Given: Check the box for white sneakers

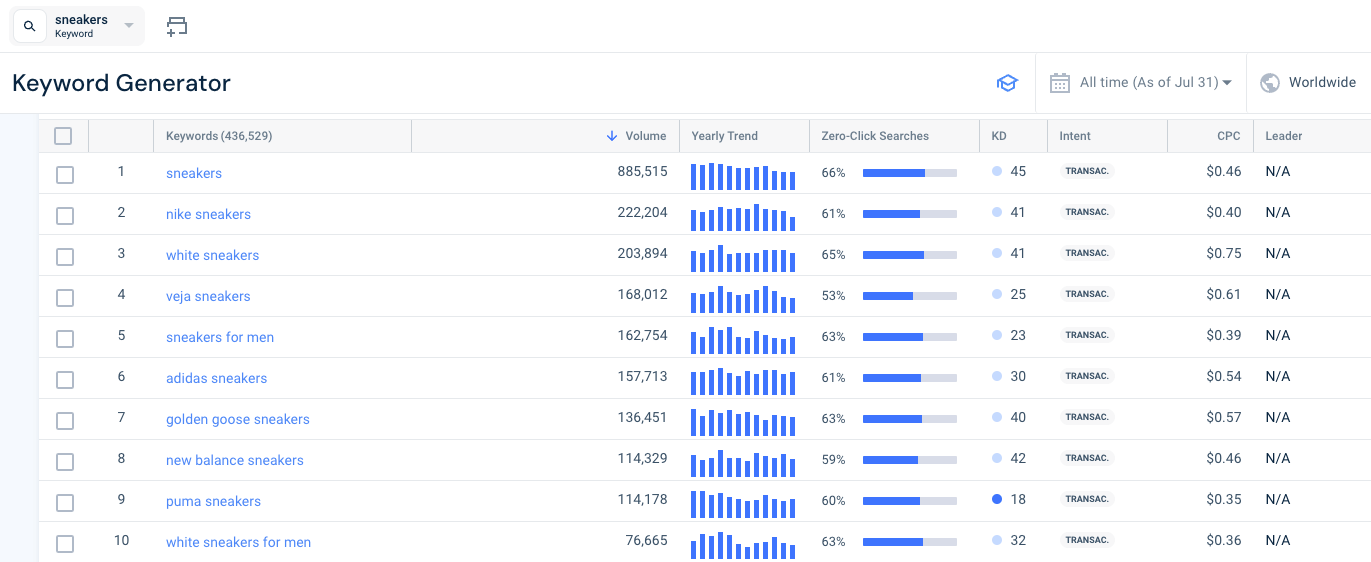Looking at the screenshot, I should 65,257.
